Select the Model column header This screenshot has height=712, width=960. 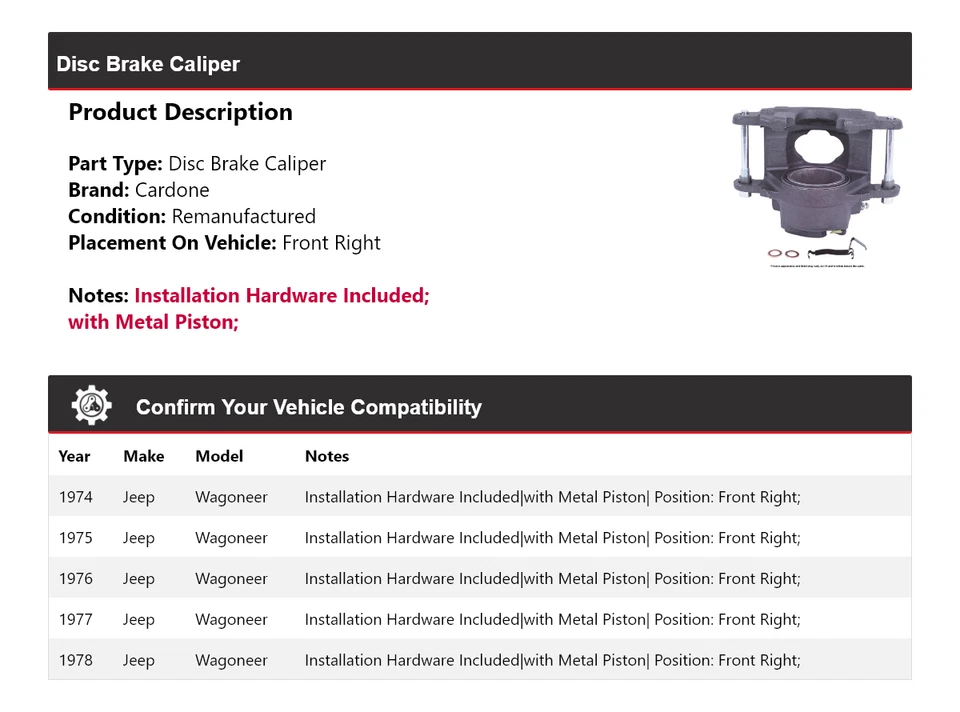[219, 456]
